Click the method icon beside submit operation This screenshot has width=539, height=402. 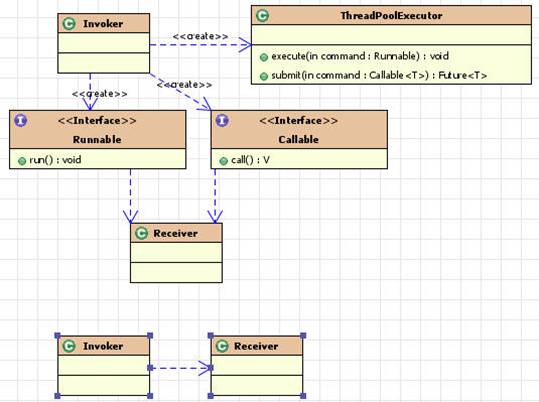[x=264, y=76]
